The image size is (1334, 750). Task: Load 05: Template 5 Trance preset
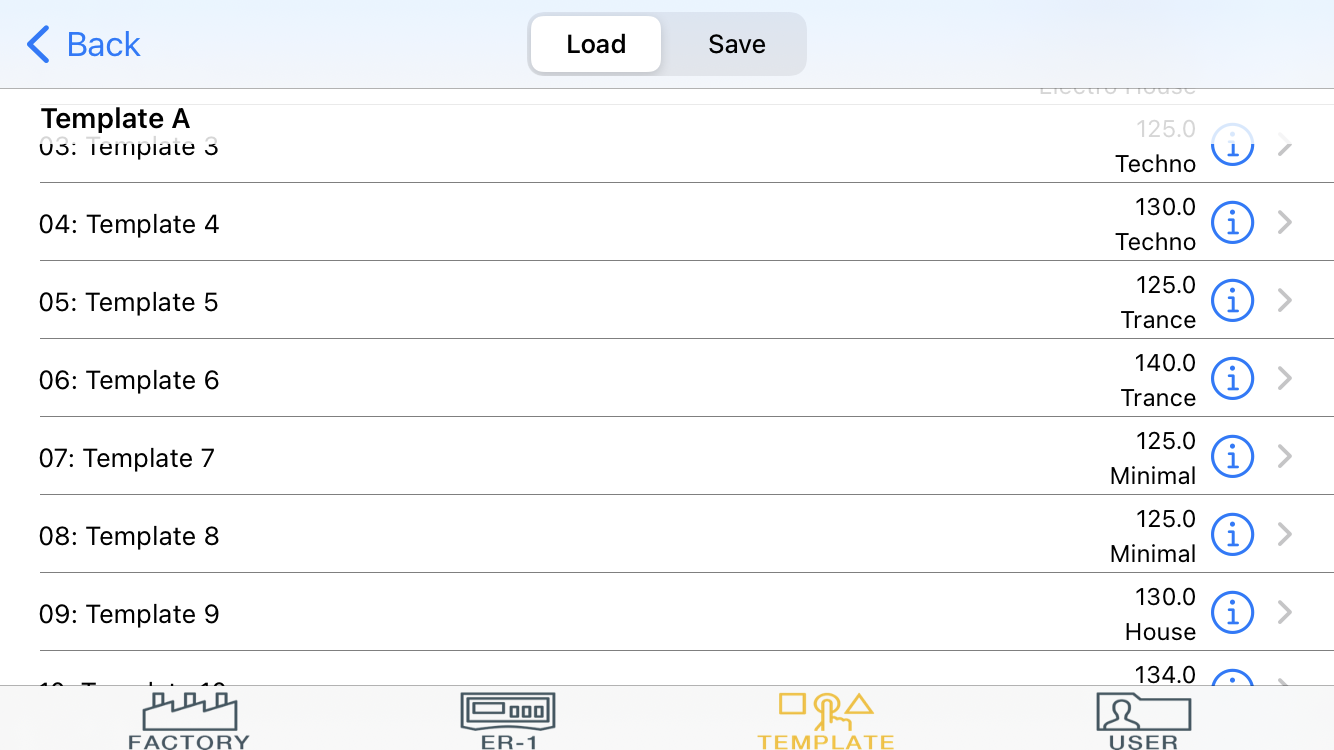click(667, 301)
